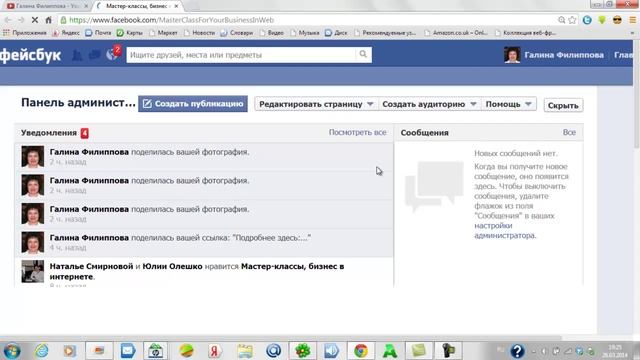Open Галина Филиппова profile in header
This screenshot has width=640, height=360.
(x=564, y=55)
